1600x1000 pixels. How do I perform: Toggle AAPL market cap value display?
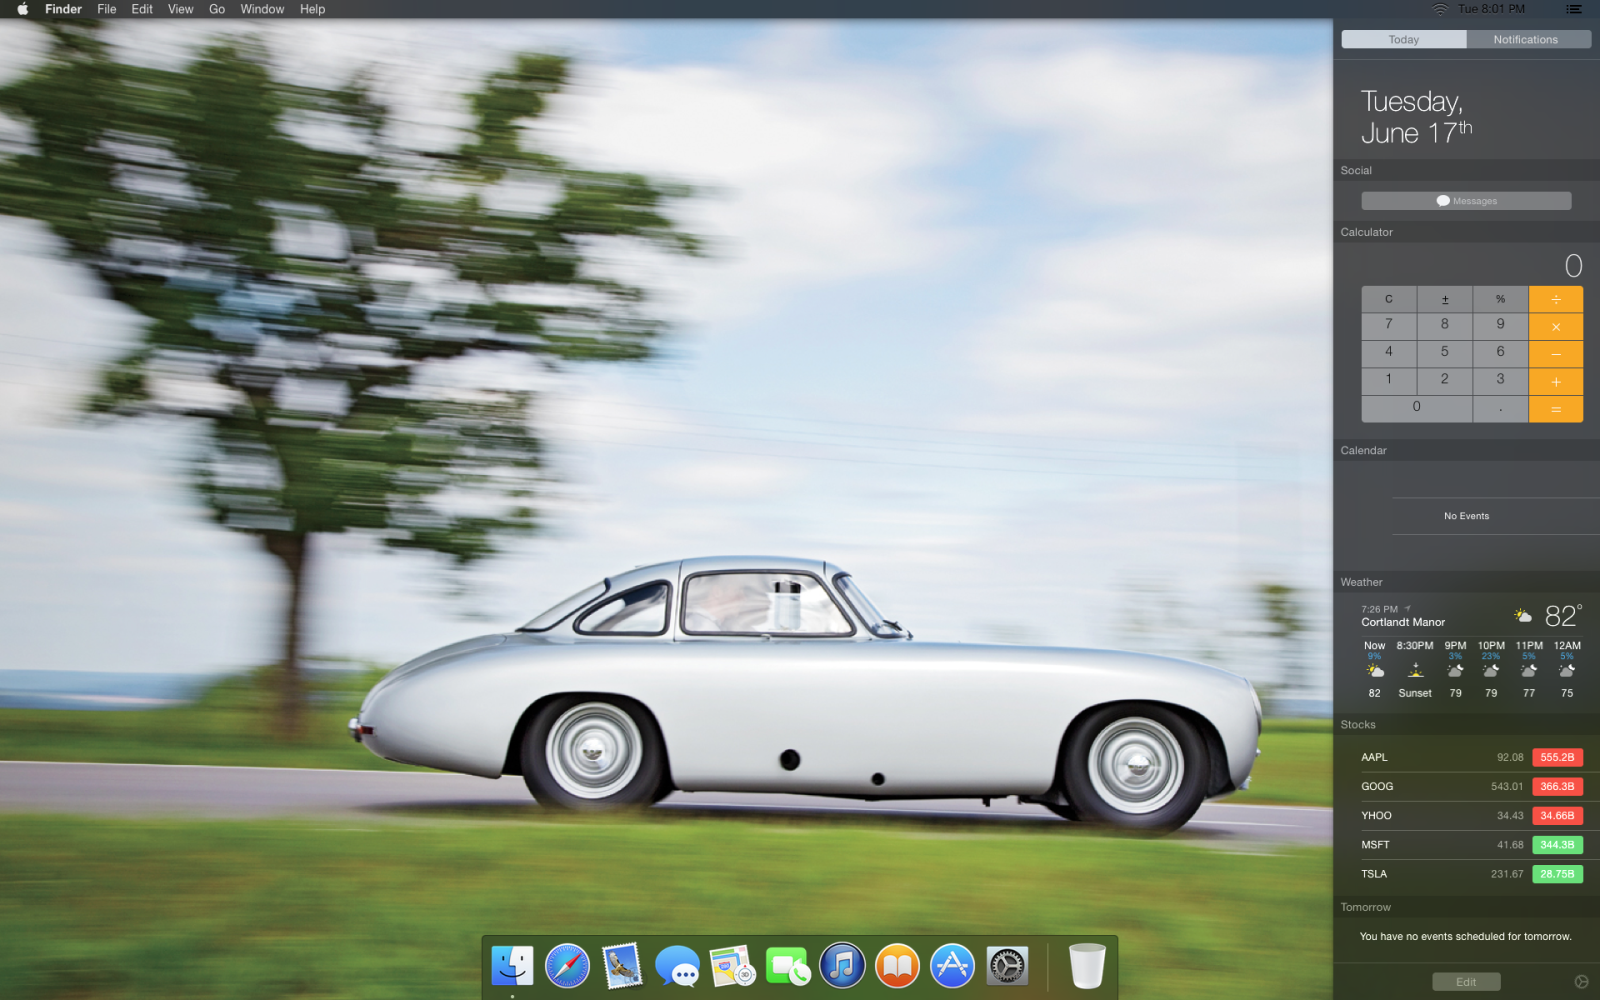(x=1557, y=758)
